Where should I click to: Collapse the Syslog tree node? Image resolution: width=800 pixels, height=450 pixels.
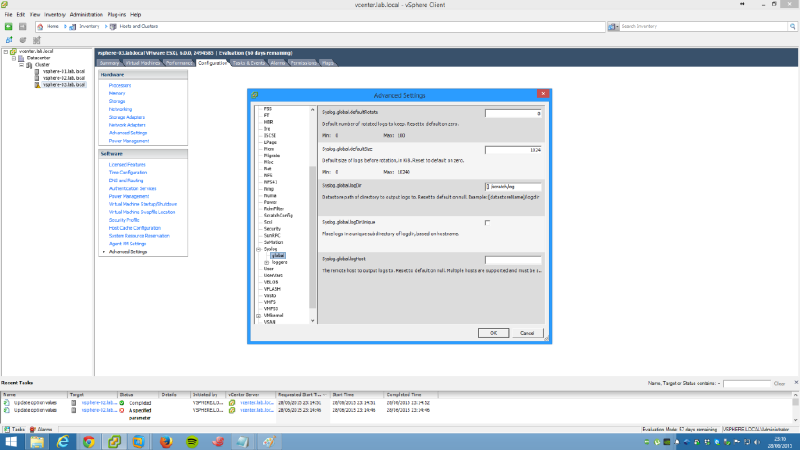click(258, 249)
